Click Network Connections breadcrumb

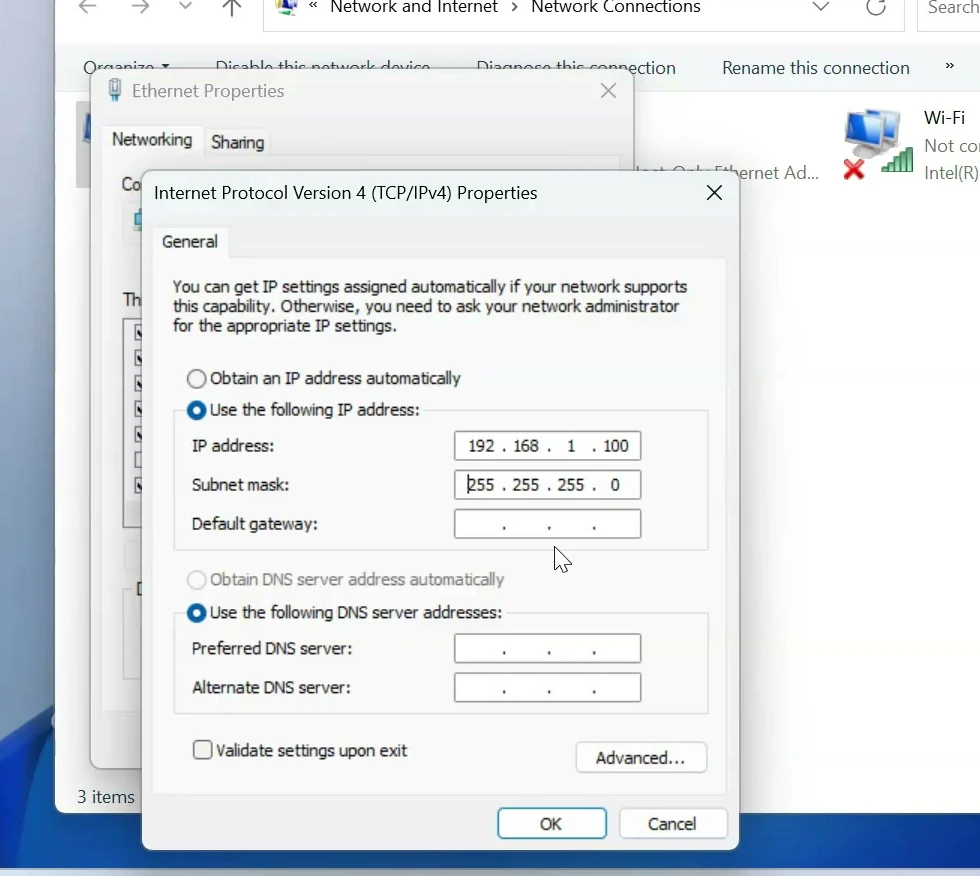pos(616,7)
